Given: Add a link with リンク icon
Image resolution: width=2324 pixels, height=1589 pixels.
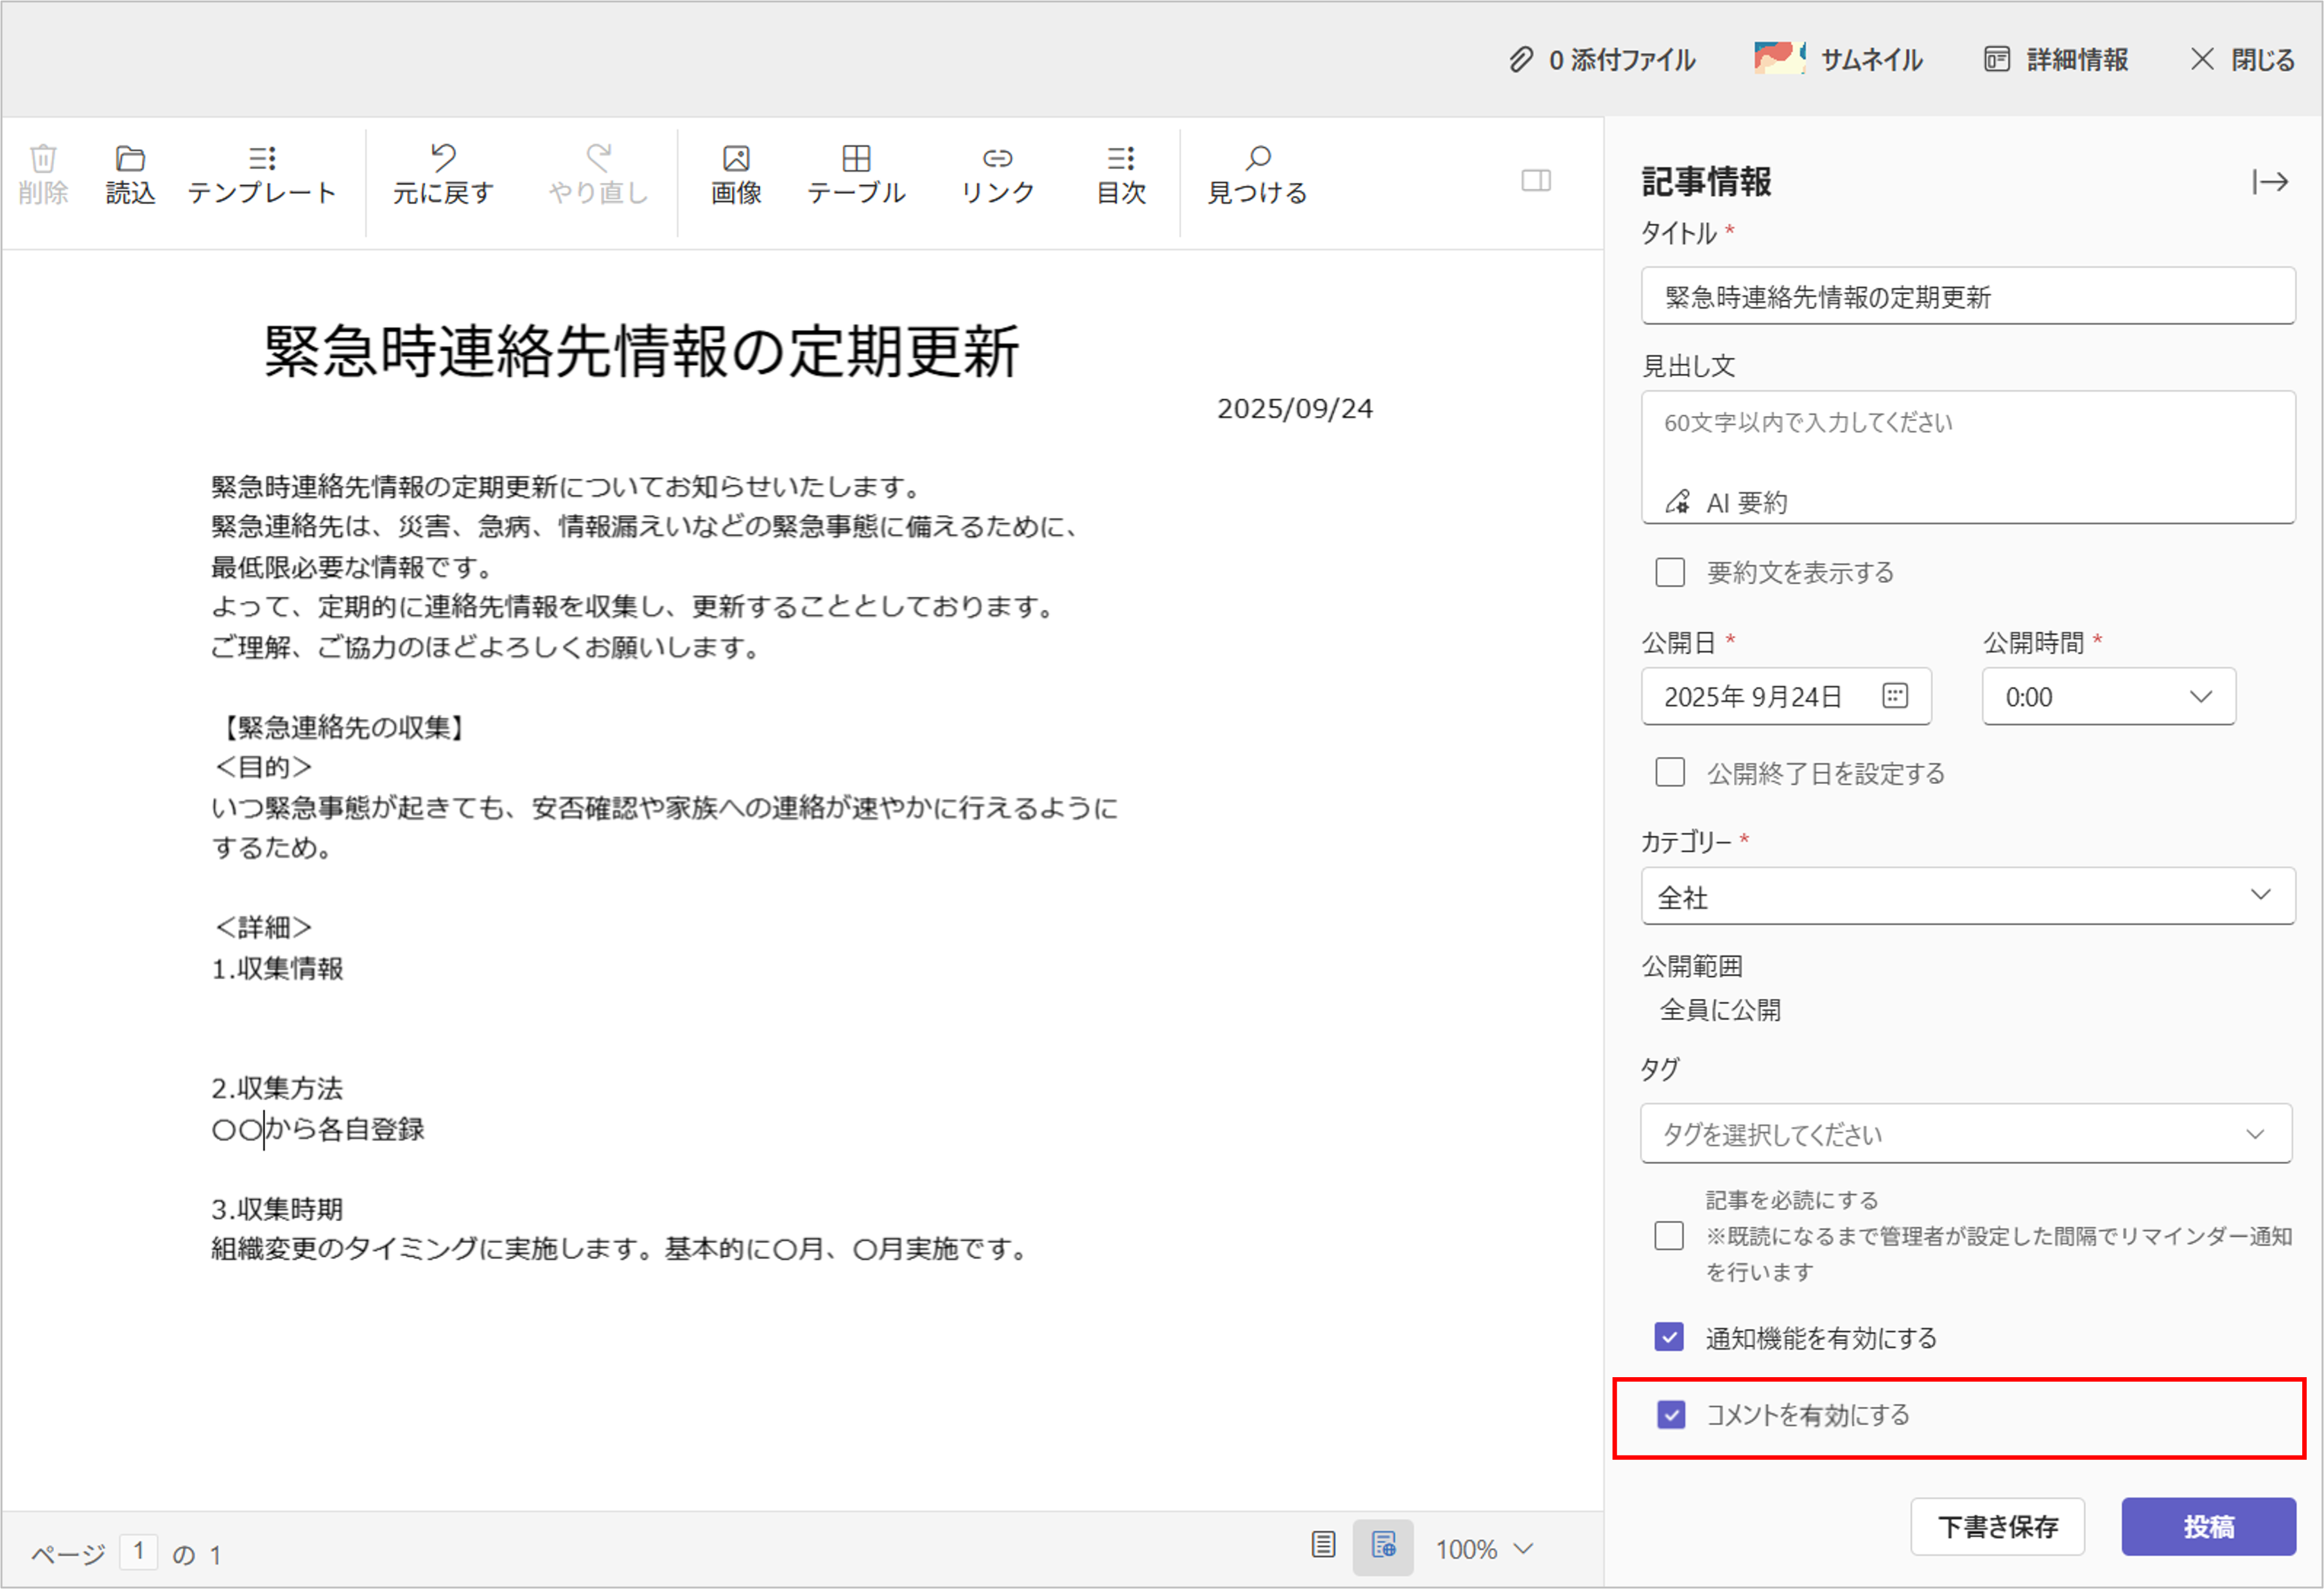Looking at the screenshot, I should 997,159.
